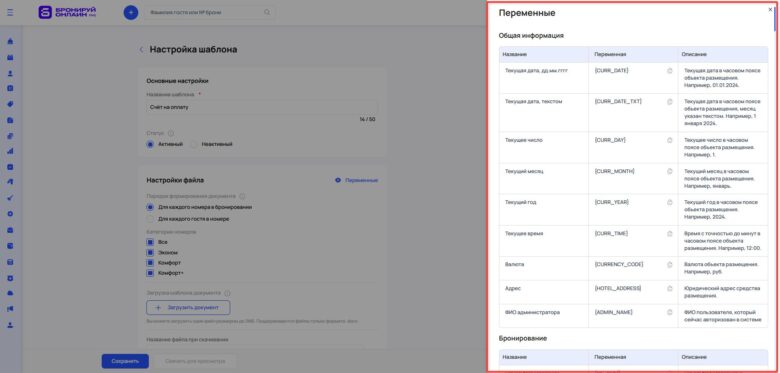
Task: Open the Переменные link with eye icon
Action: click(356, 180)
